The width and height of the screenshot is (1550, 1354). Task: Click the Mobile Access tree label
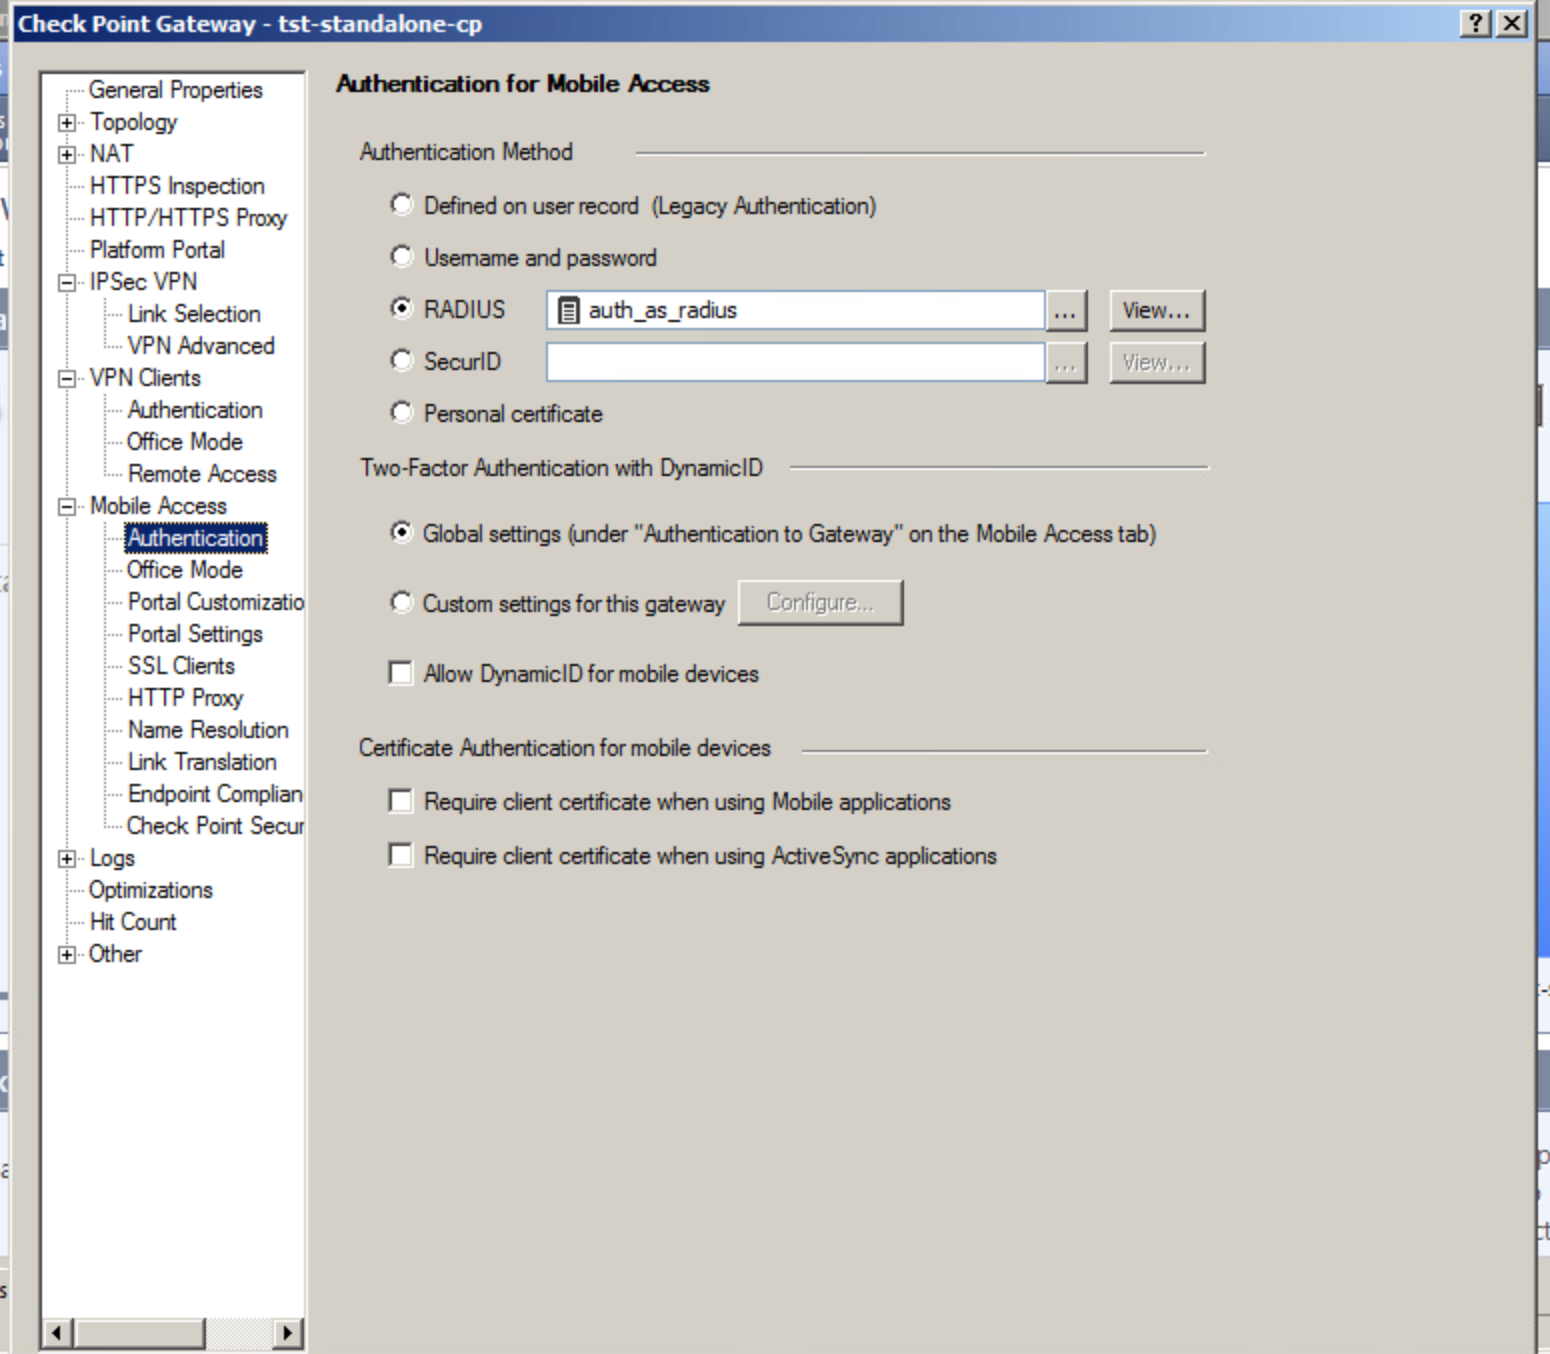point(158,506)
